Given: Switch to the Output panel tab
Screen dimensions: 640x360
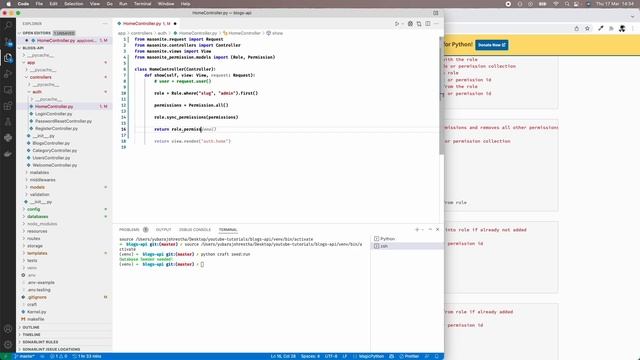Looking at the screenshot, I should (163, 230).
